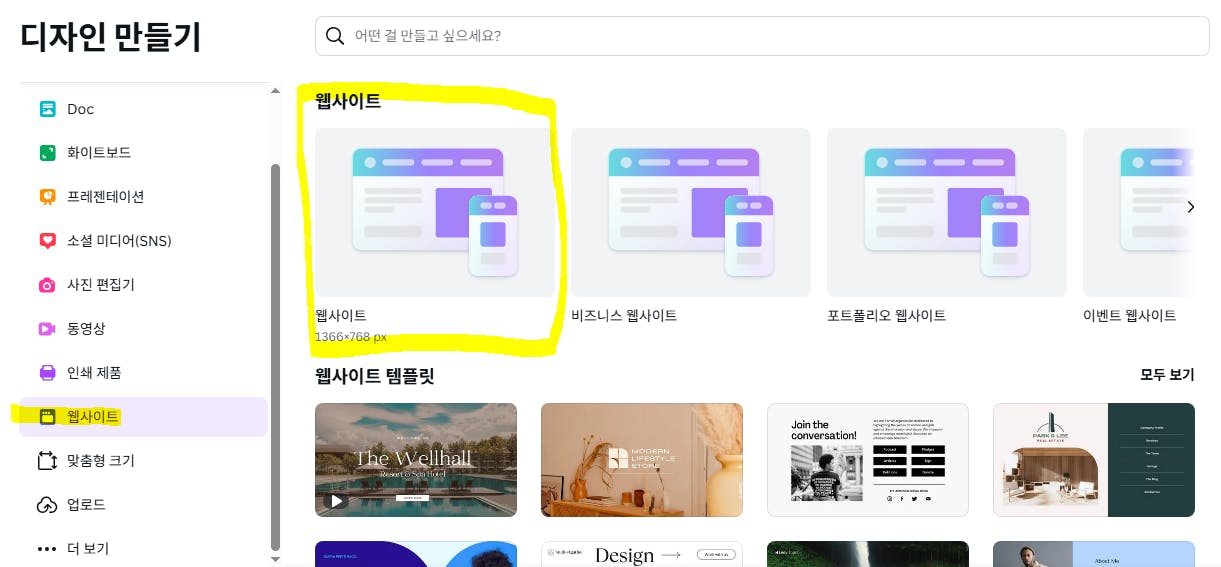Screen dimensions: 1221x567
Task: Click the 이벤트 웹사이트 label
Action: 1130,315
